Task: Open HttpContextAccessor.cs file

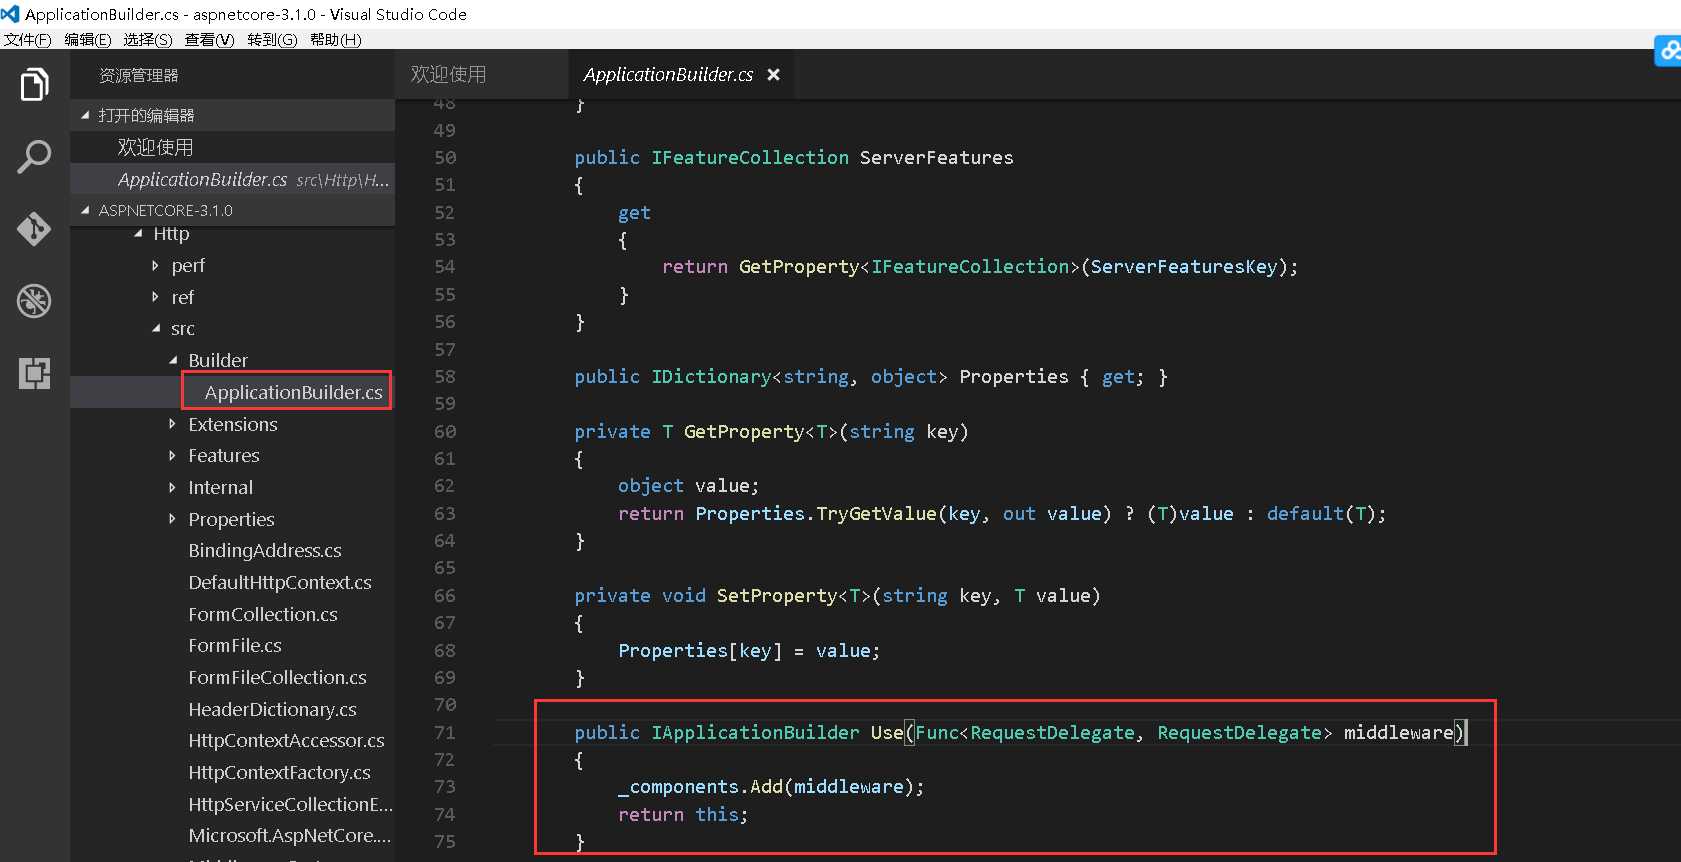Action: 286,741
